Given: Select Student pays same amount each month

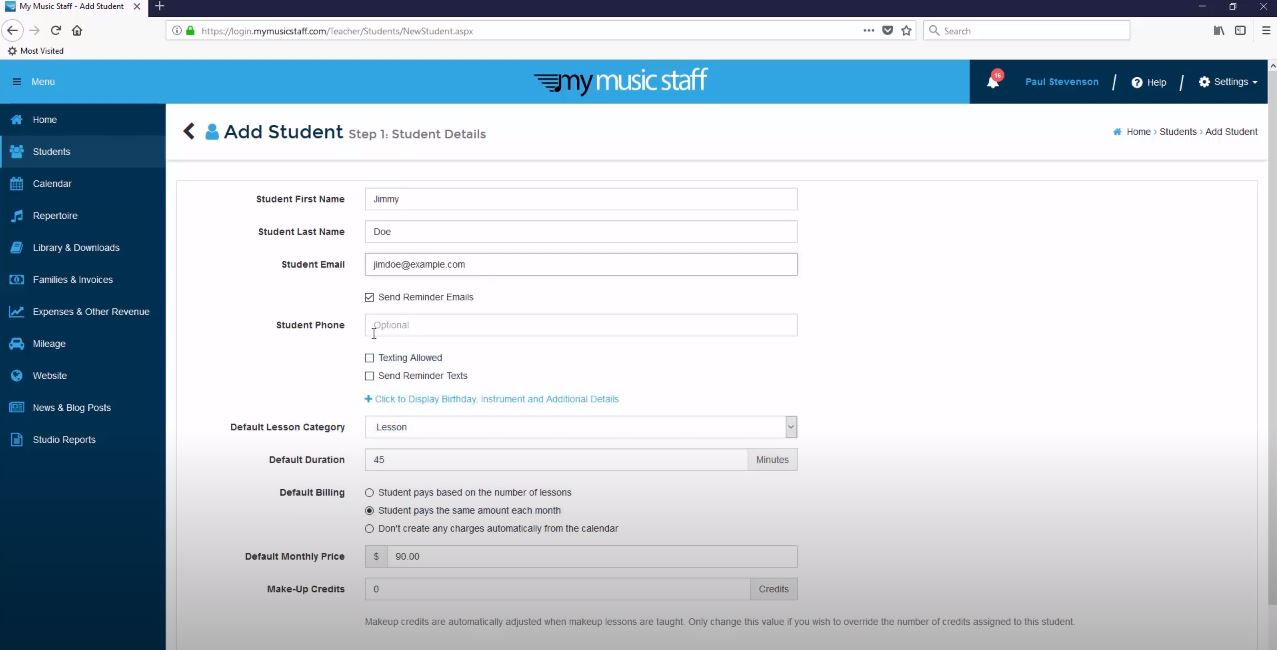Looking at the screenshot, I should (370, 511).
